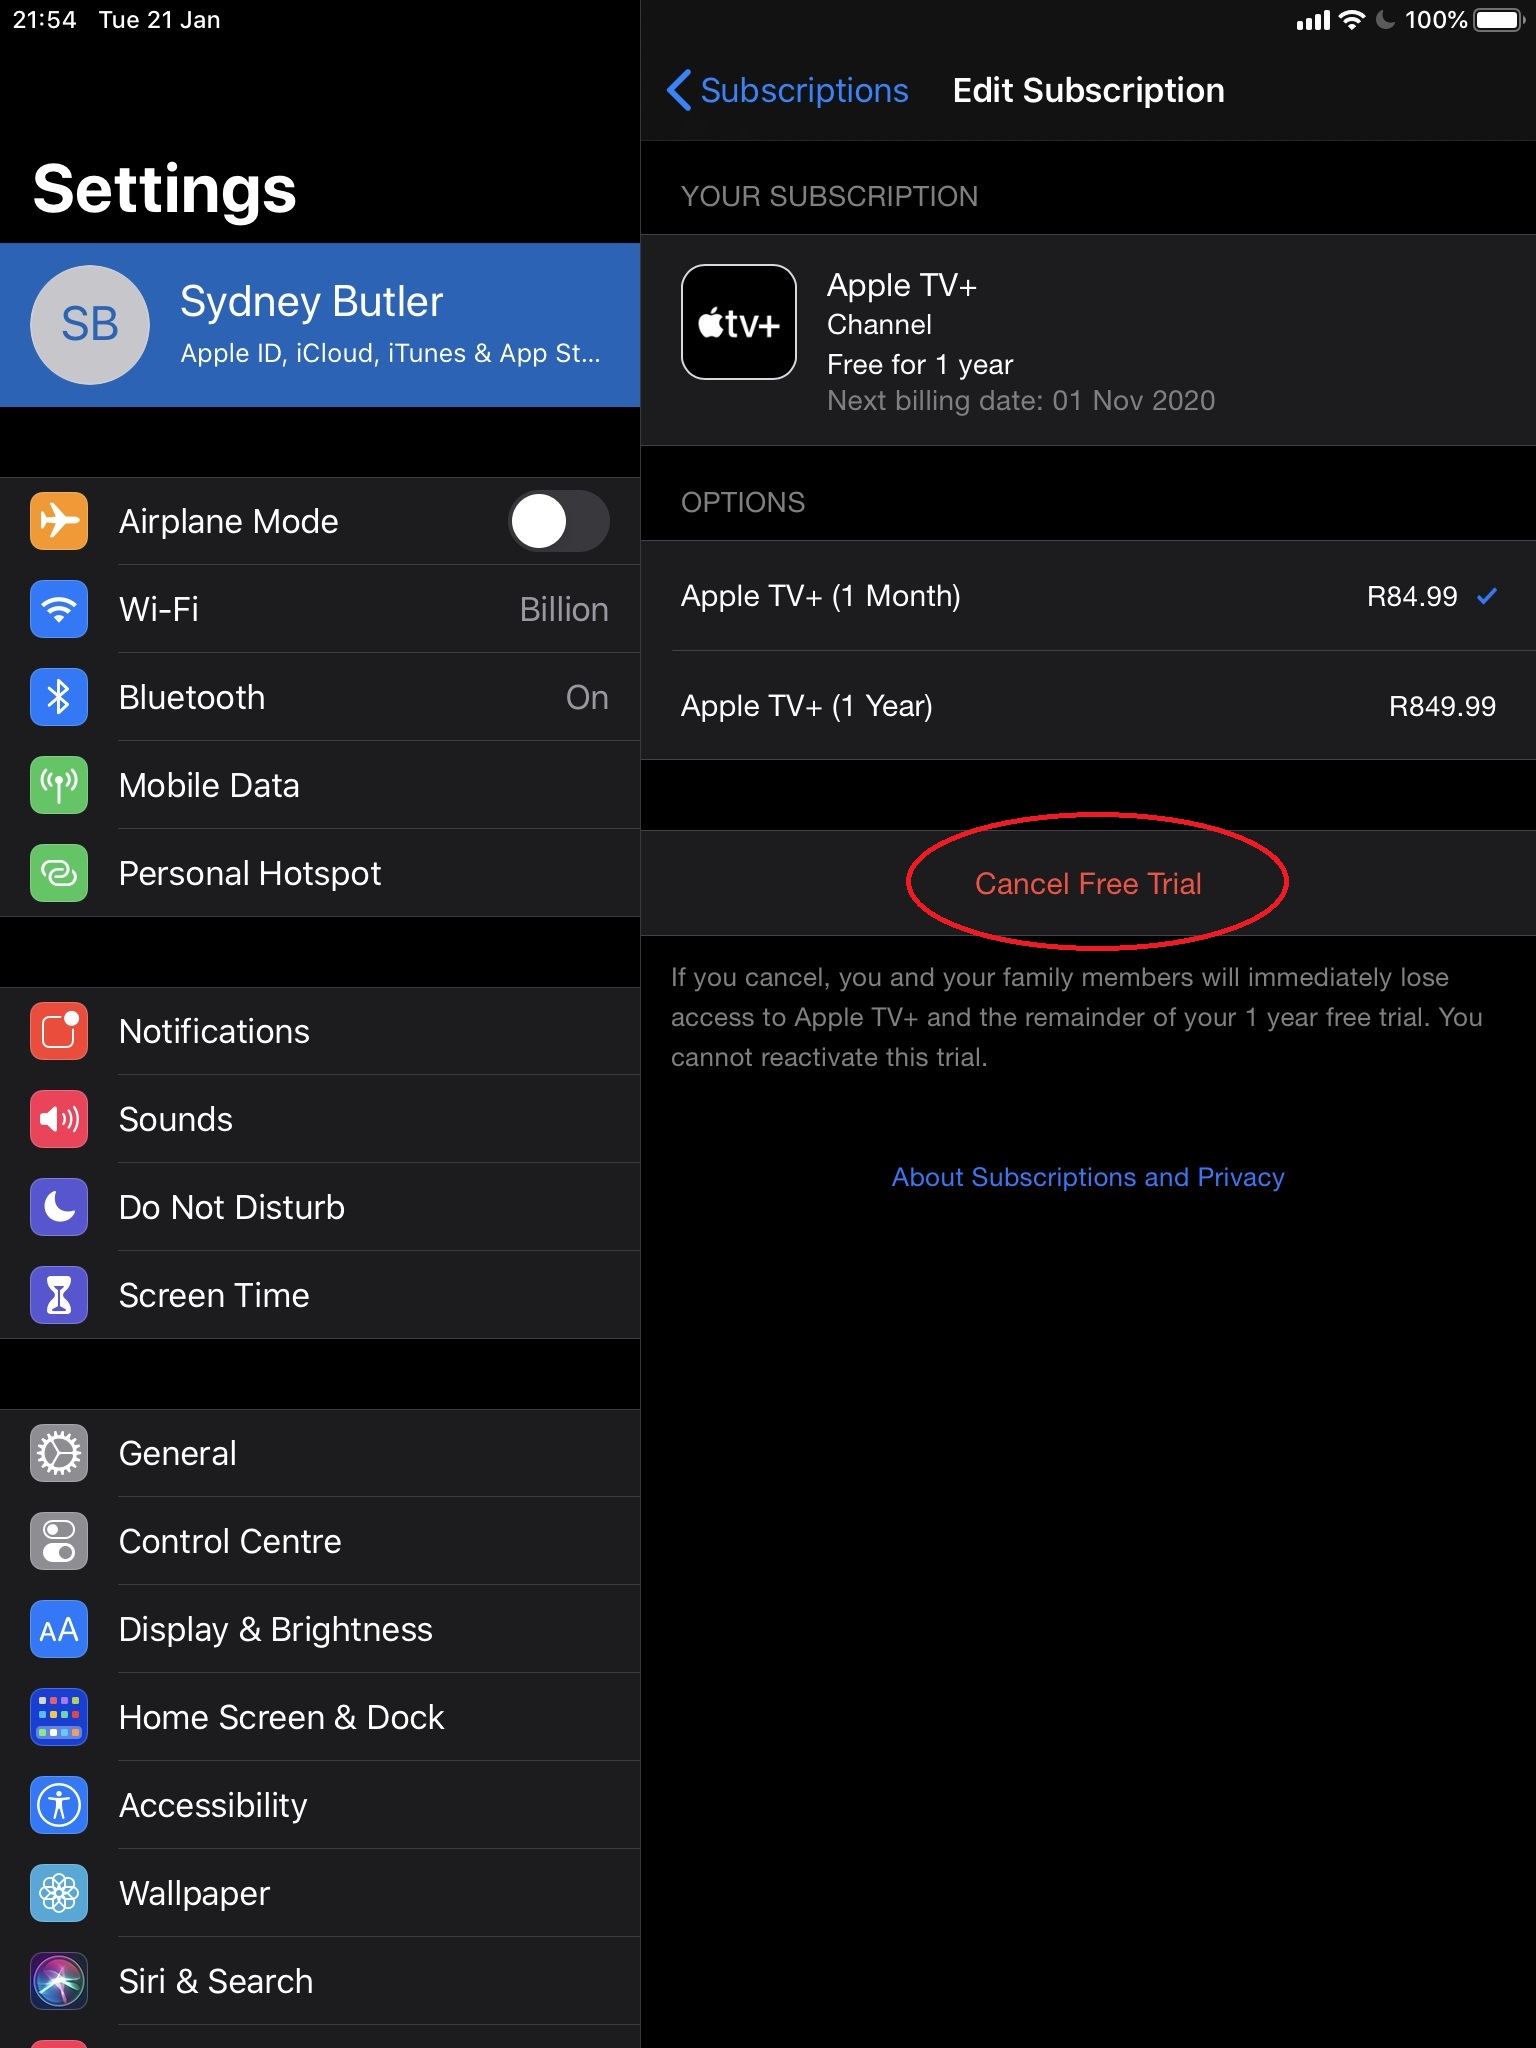Open Sounds settings row

(x=320, y=1119)
